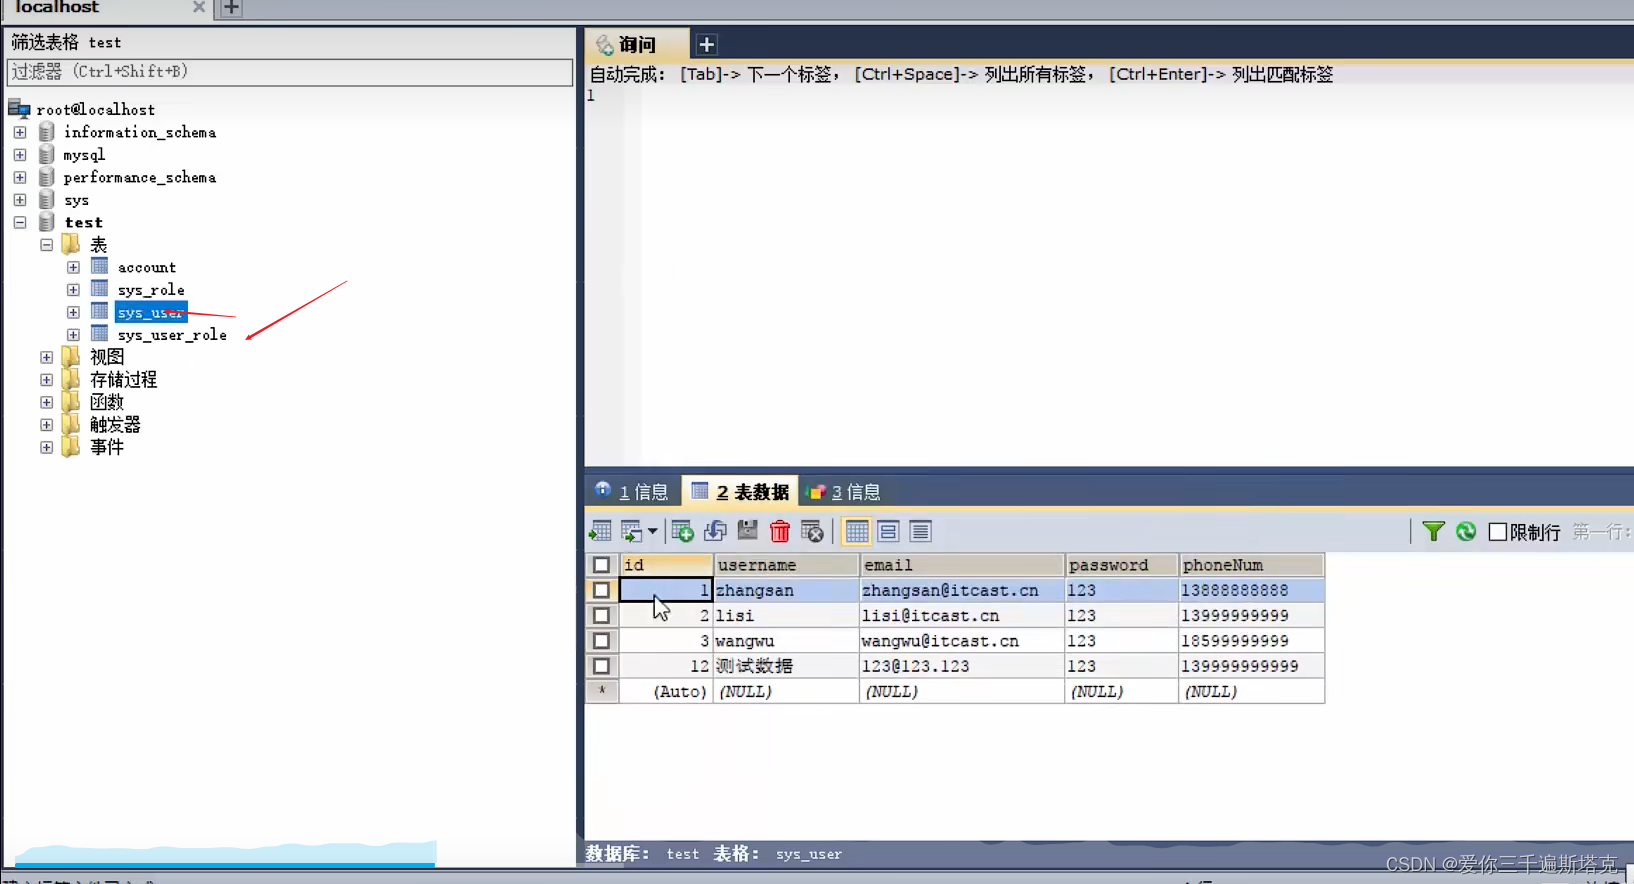
Task: Sort by the password column header
Action: point(1122,565)
